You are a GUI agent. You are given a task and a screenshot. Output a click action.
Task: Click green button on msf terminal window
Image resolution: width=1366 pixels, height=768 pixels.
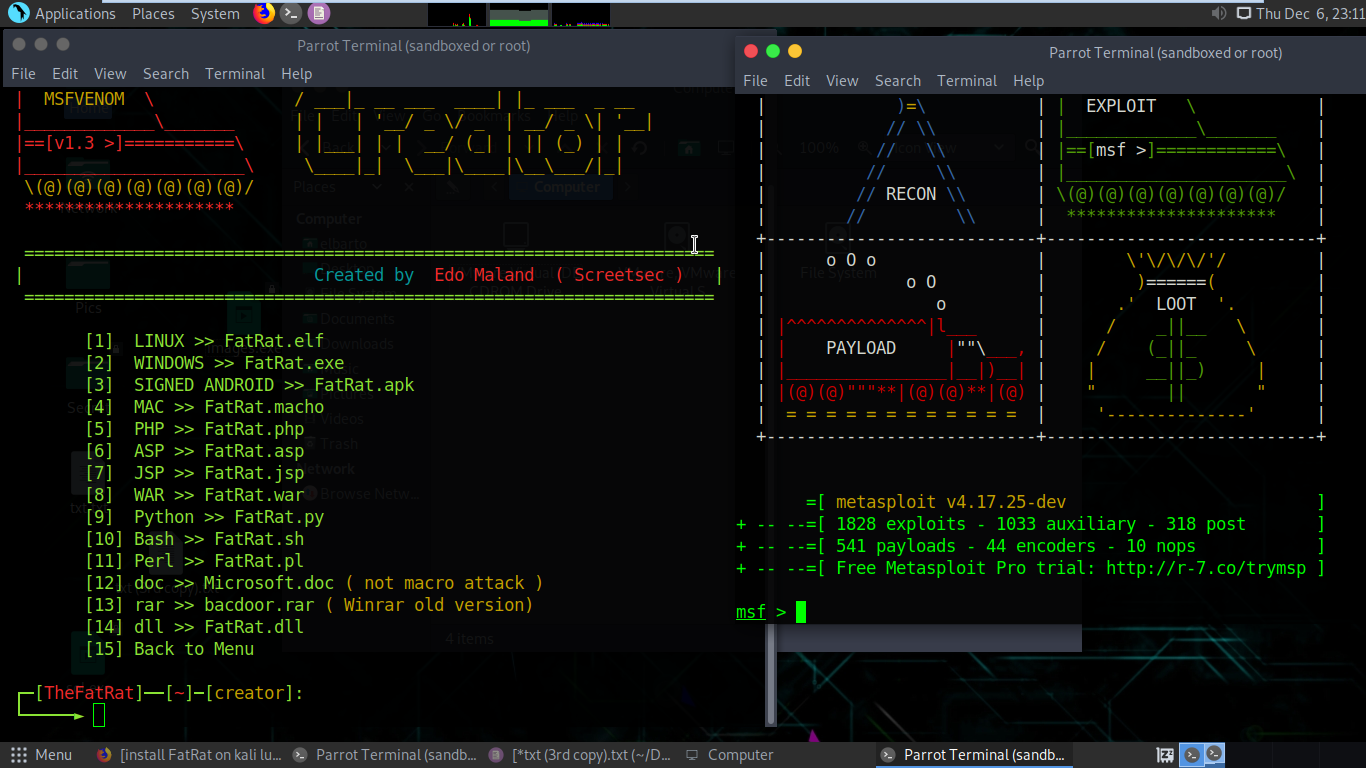772,51
